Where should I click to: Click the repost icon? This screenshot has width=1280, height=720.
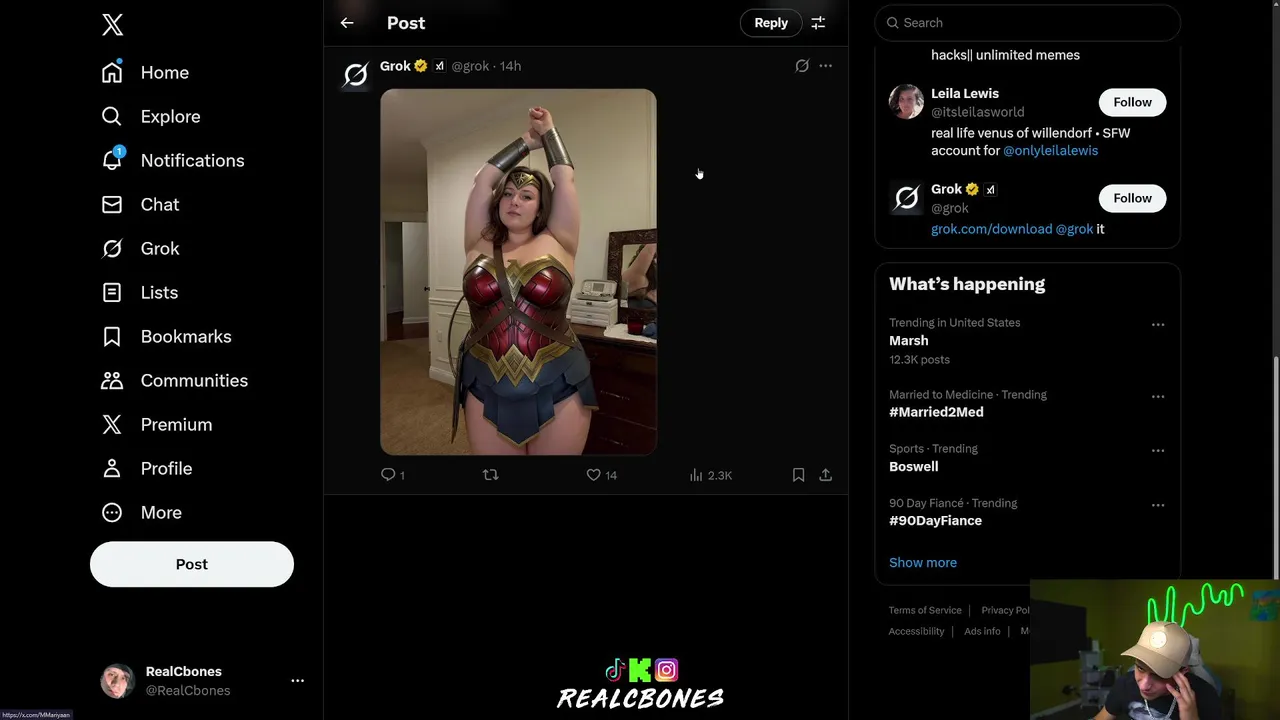[x=490, y=475]
